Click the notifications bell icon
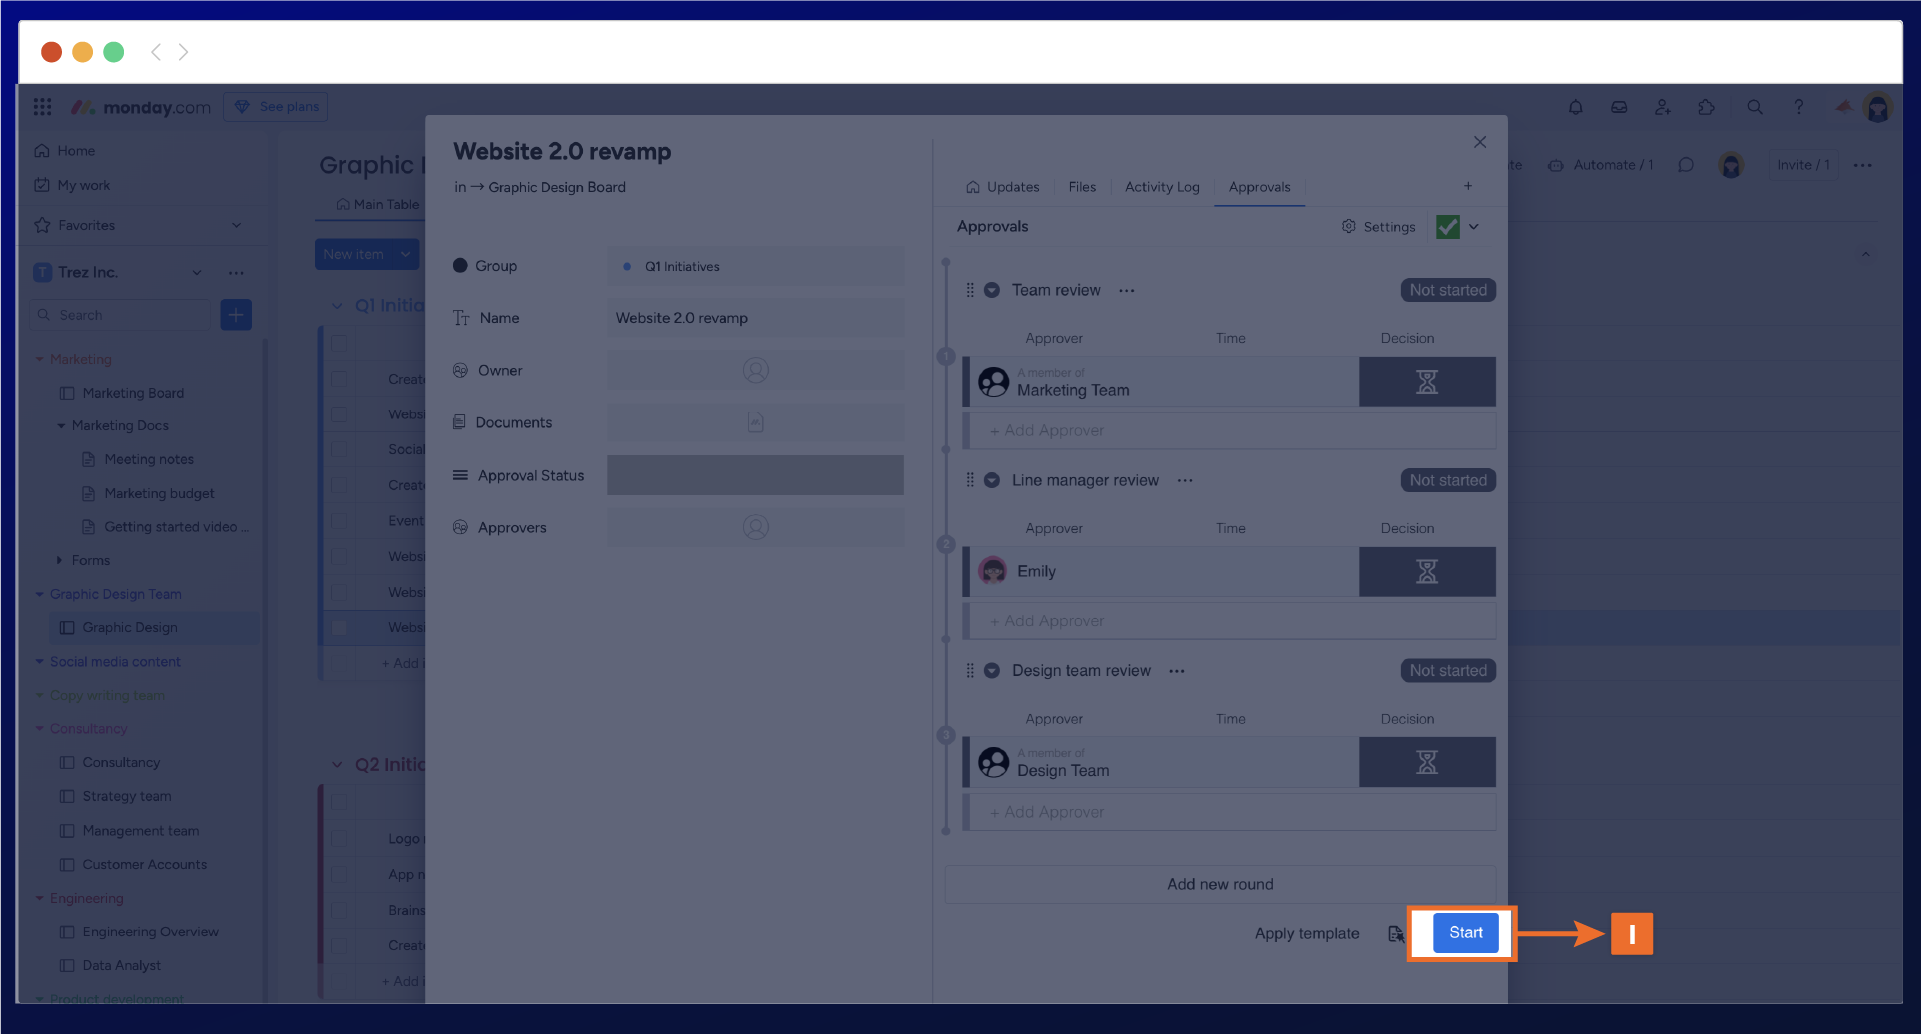This screenshot has width=1921, height=1034. (1575, 107)
